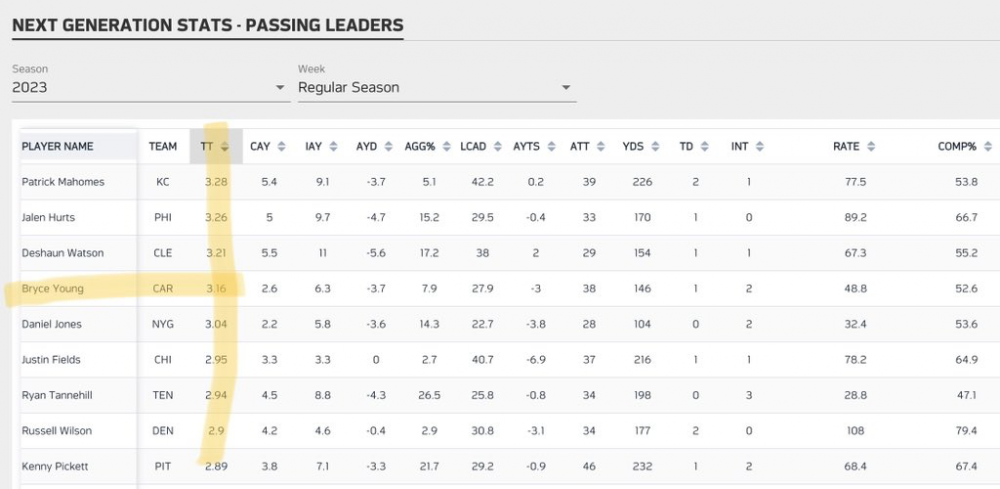The height and width of the screenshot is (489, 1000).
Task: Click the ATT column sort arrows
Action: point(601,146)
